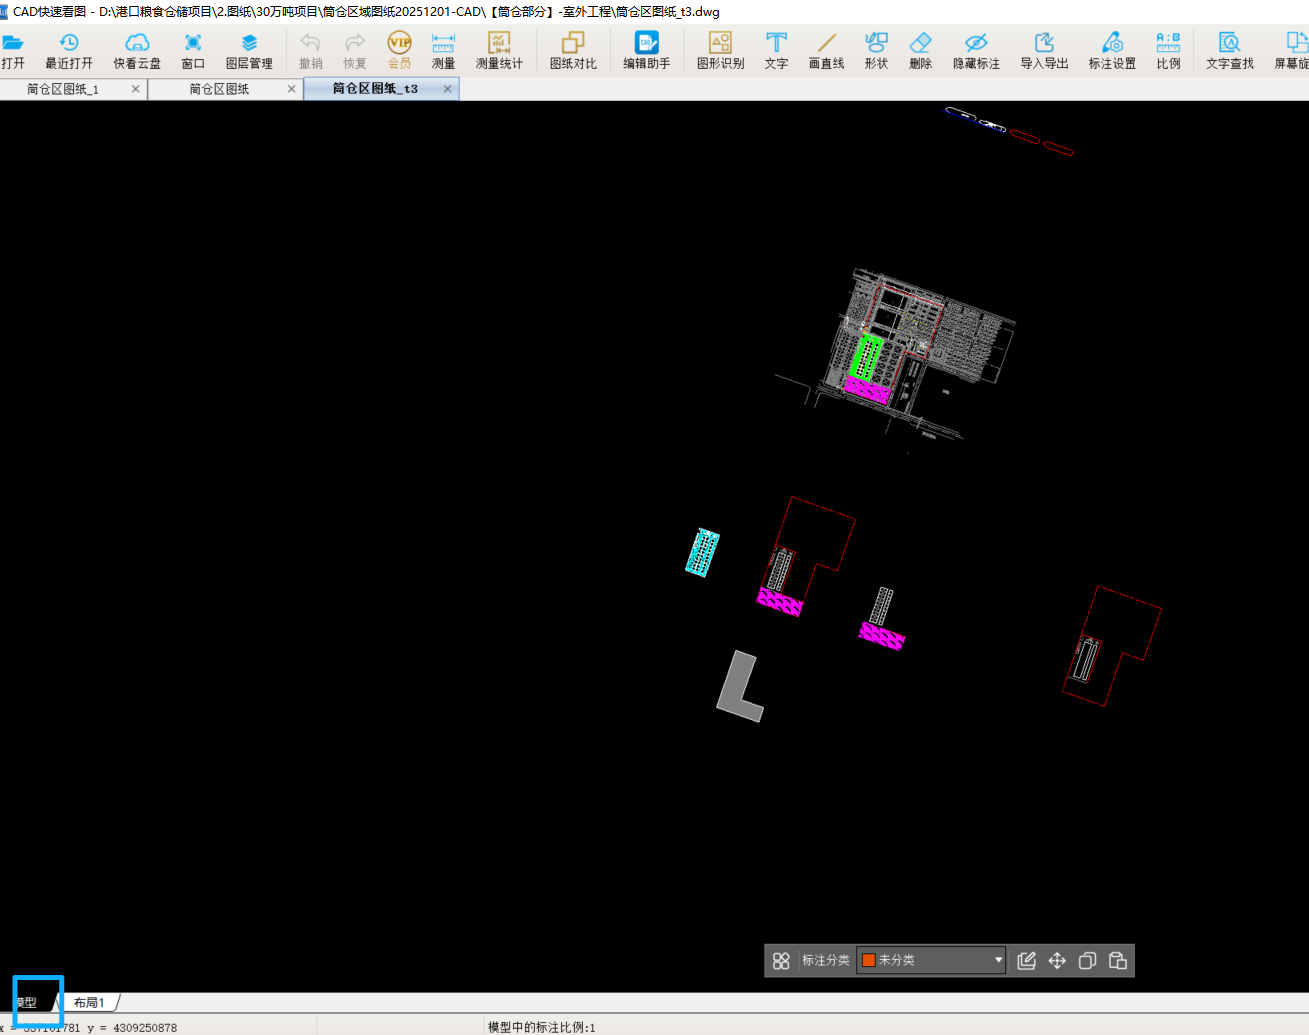1309x1035 pixels.
Task: Select the 删除 eraser tool
Action: click(920, 50)
